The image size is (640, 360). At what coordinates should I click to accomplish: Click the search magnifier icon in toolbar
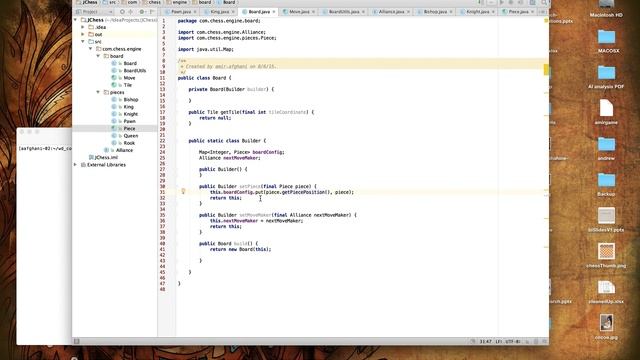click(544, 2)
